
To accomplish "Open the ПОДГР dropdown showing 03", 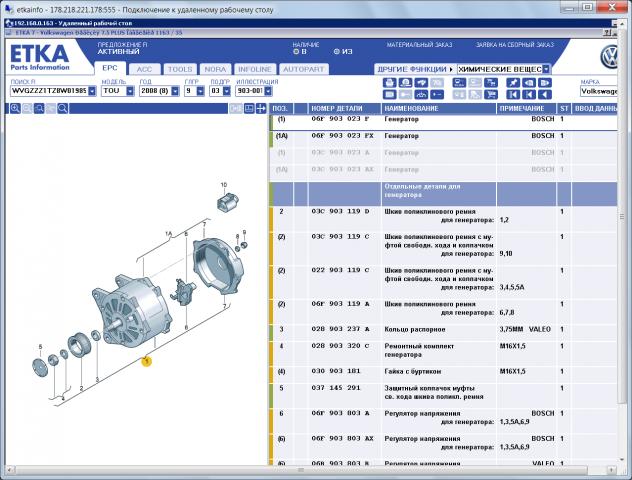I will [227, 91].
